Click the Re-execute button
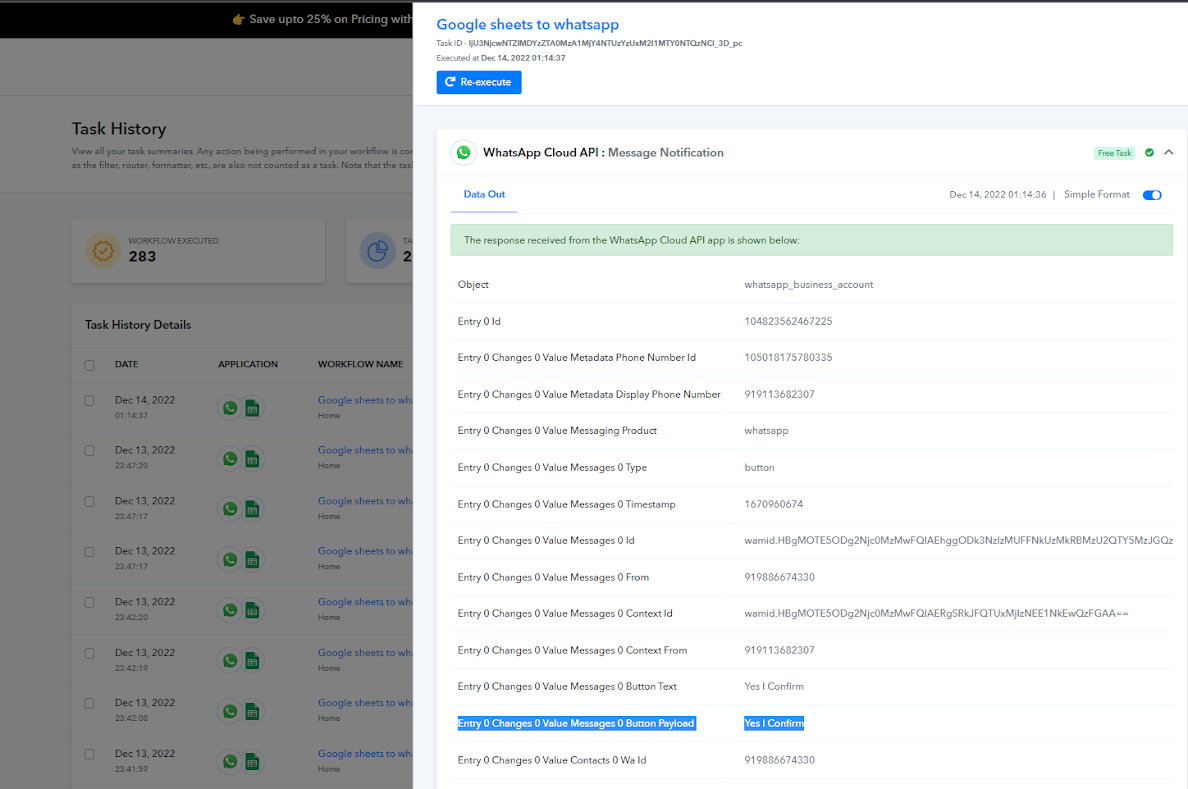This screenshot has height=789, width=1188. tap(479, 82)
